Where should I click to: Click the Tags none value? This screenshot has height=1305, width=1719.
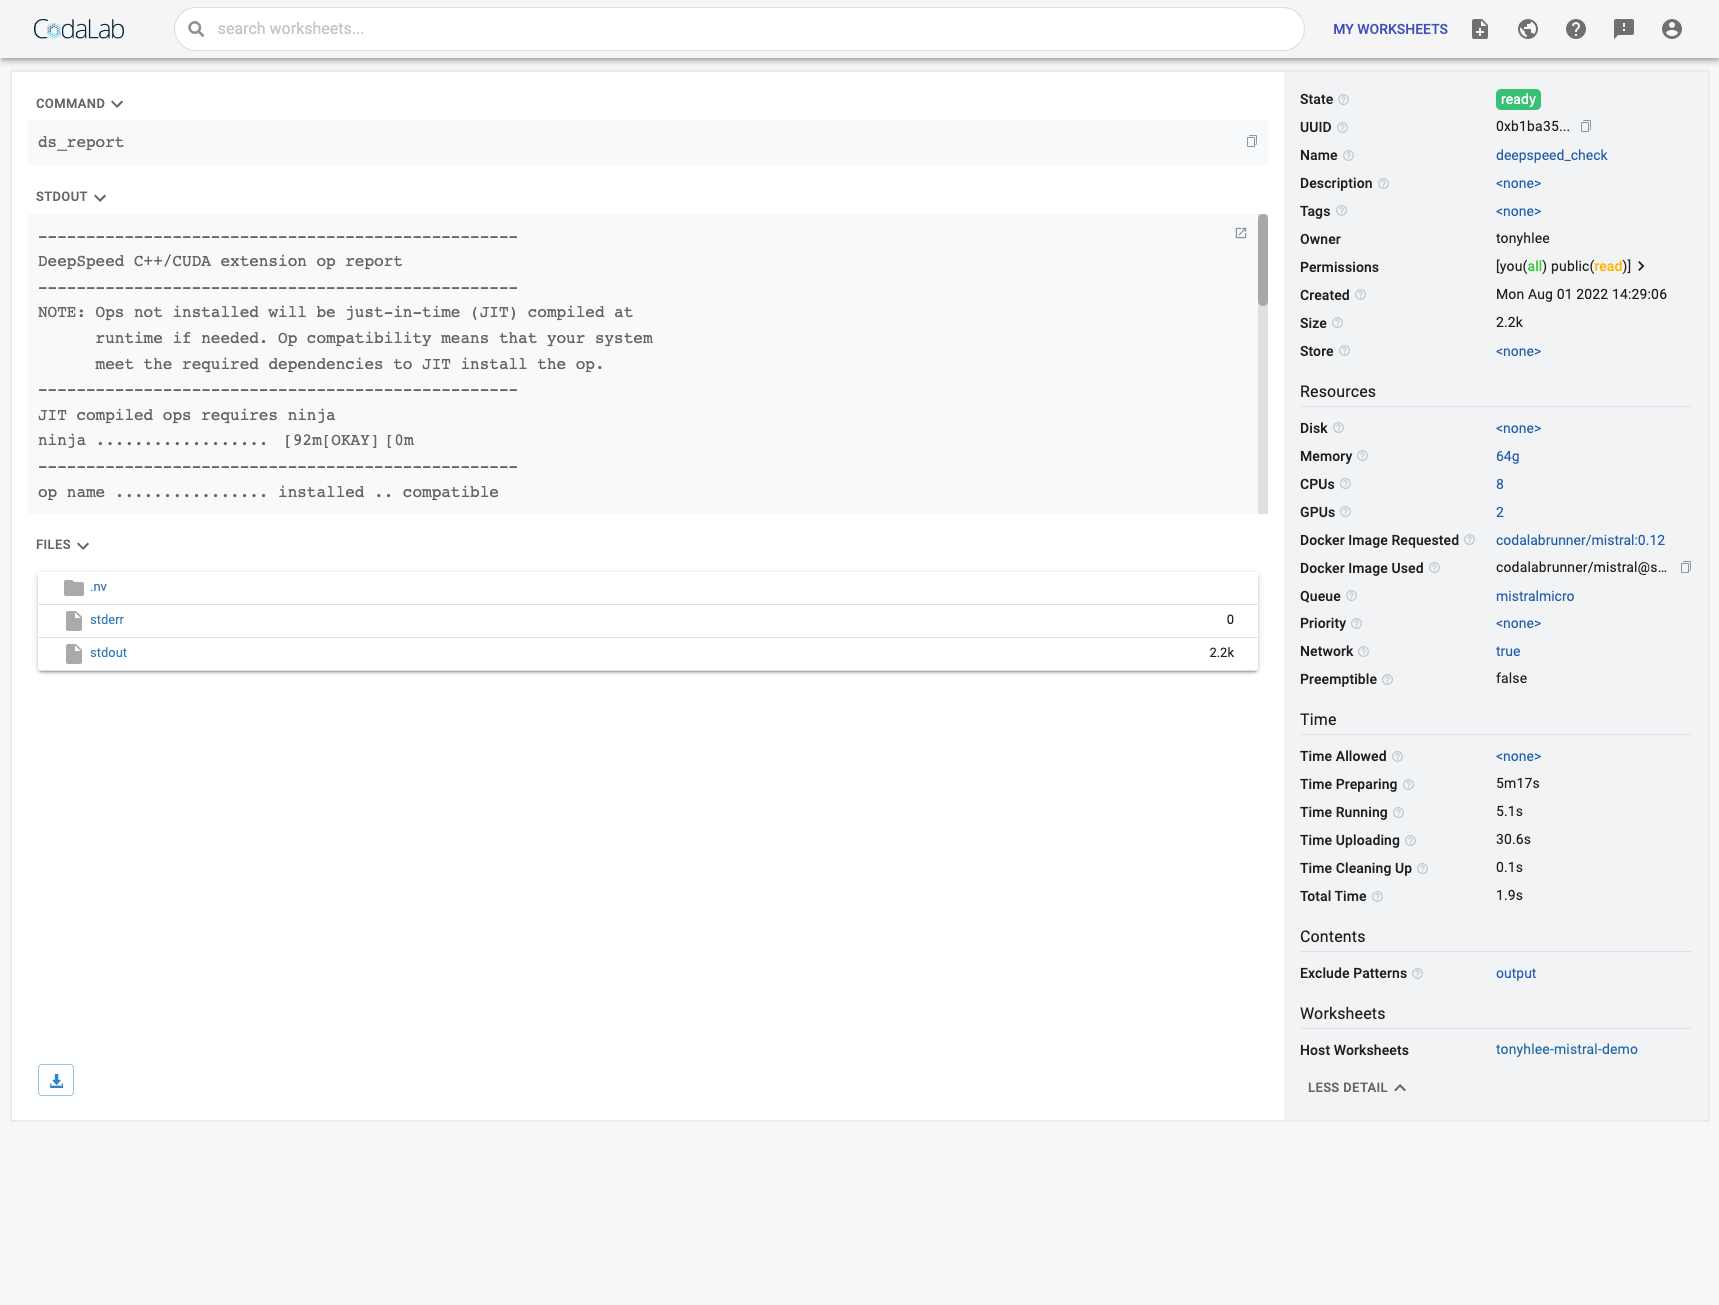(1518, 211)
